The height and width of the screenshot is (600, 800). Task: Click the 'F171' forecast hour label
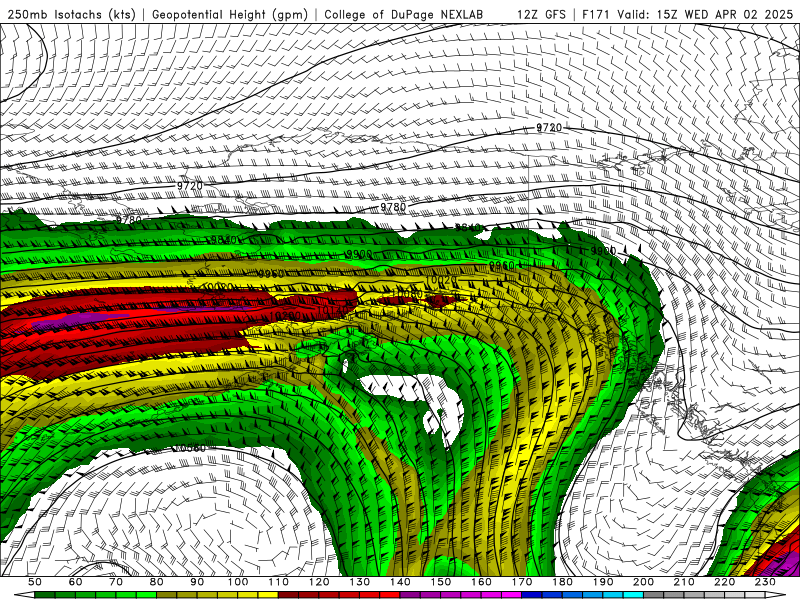coord(596,14)
